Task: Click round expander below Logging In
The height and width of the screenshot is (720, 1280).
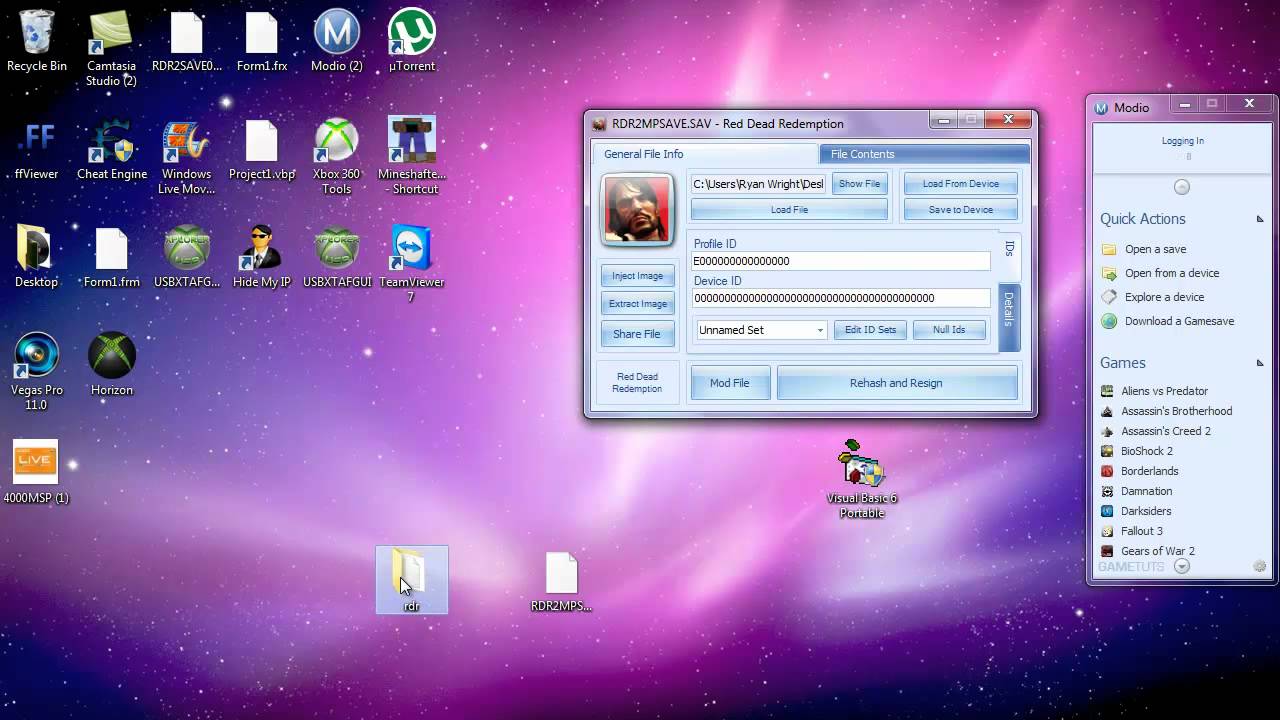Action: 1182,187
